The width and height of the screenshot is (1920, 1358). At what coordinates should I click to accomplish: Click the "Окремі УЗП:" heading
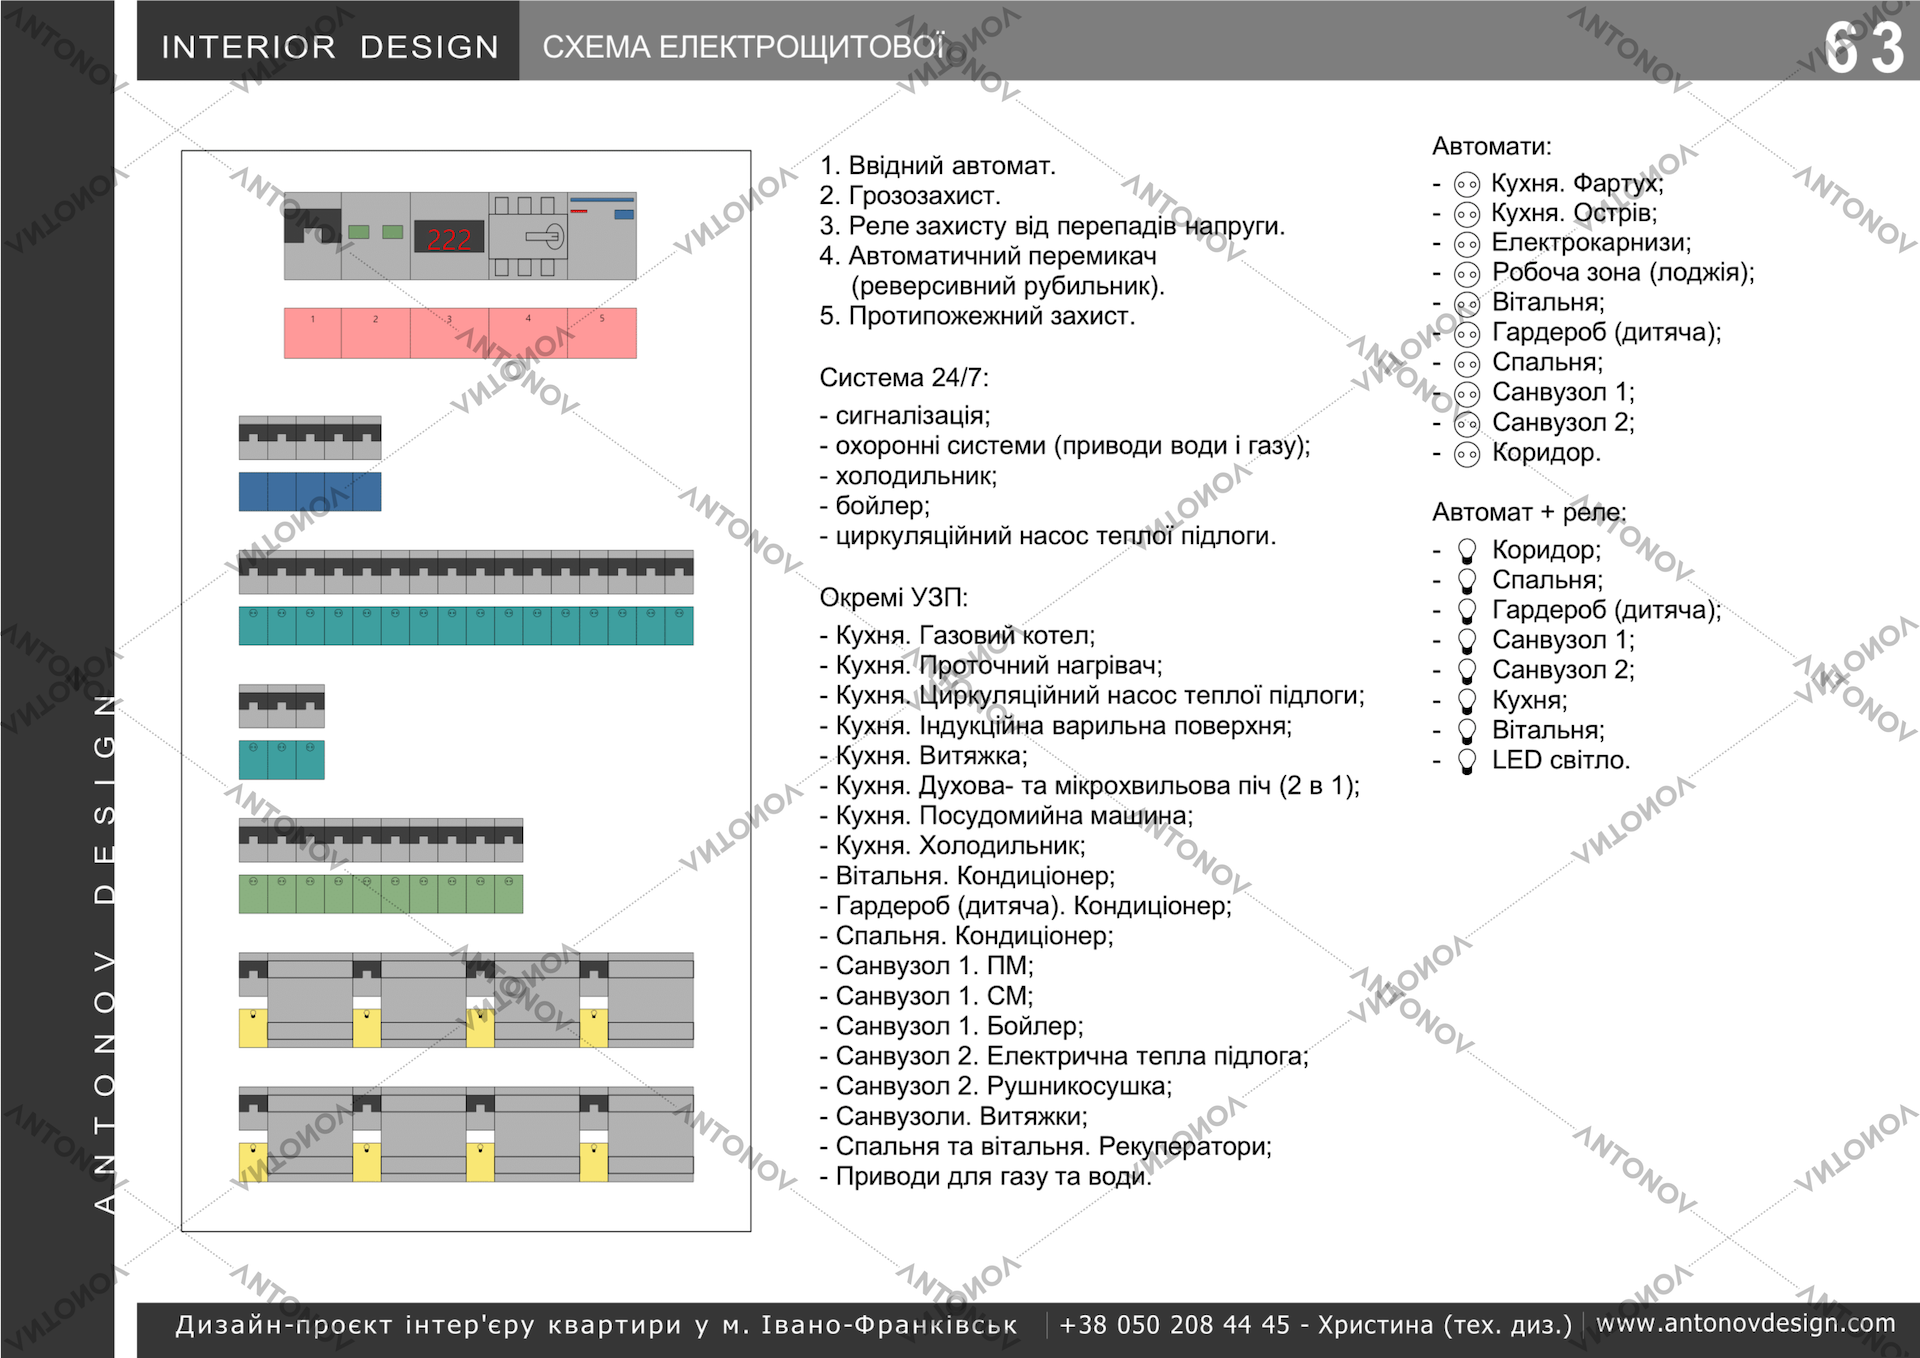[894, 598]
